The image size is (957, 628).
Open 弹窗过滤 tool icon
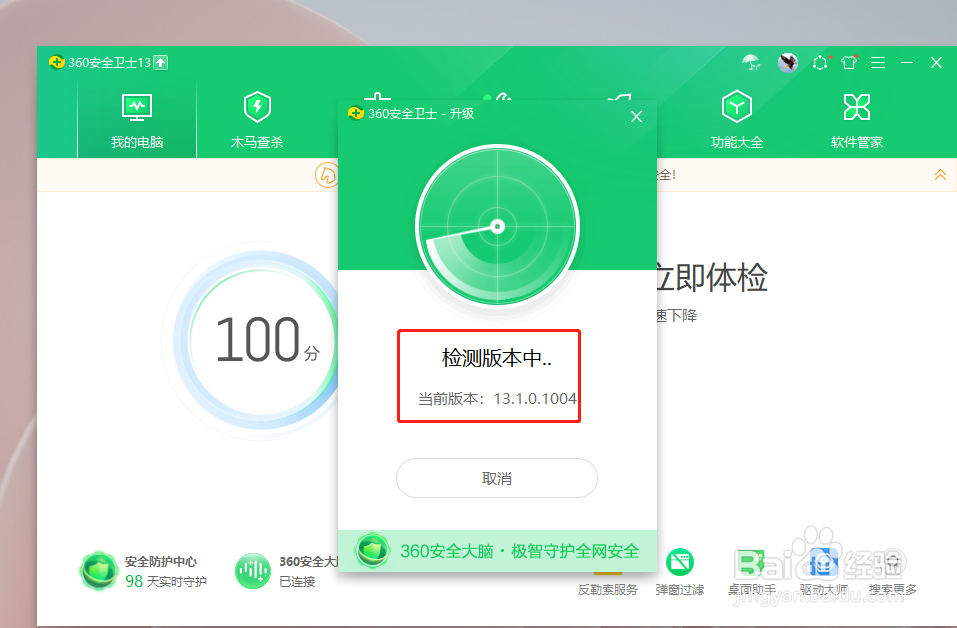pyautogui.click(x=680, y=563)
